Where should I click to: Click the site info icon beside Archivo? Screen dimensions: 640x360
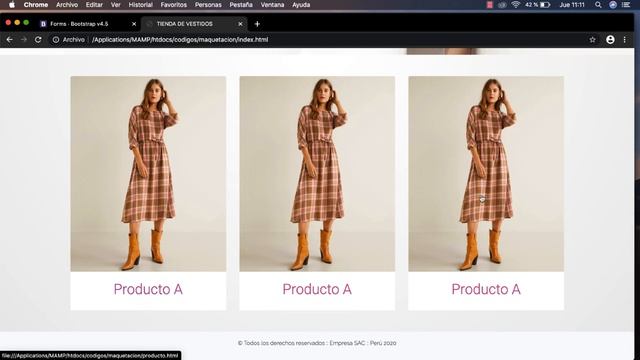pos(56,40)
